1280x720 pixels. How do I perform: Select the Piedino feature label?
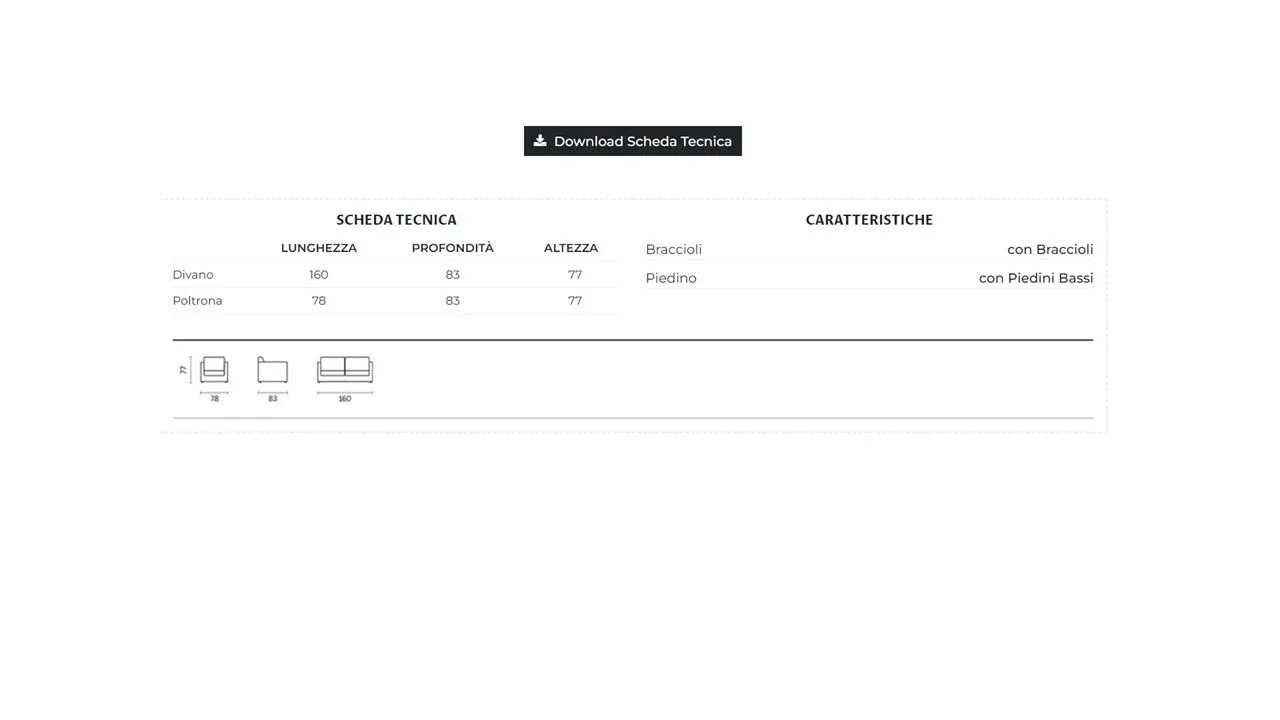pyautogui.click(x=671, y=278)
